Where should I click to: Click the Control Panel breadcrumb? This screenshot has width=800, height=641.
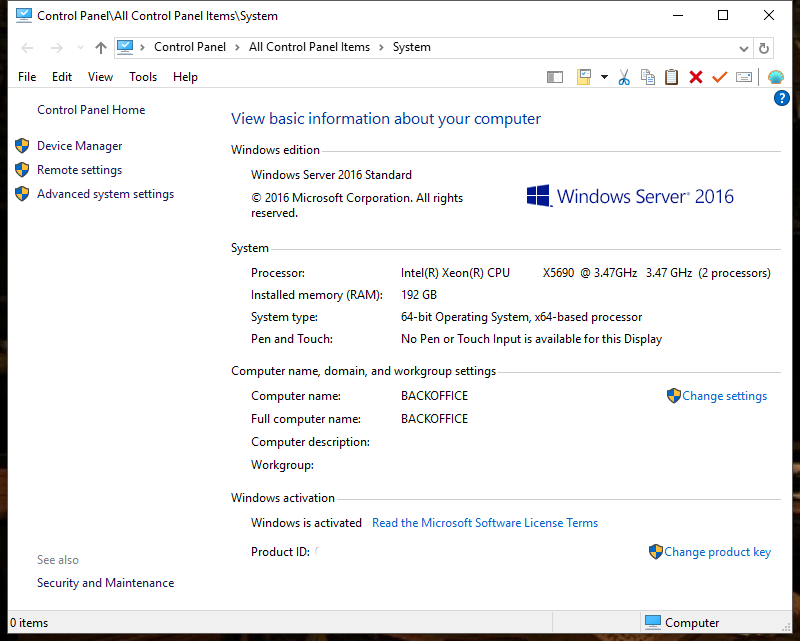[190, 47]
